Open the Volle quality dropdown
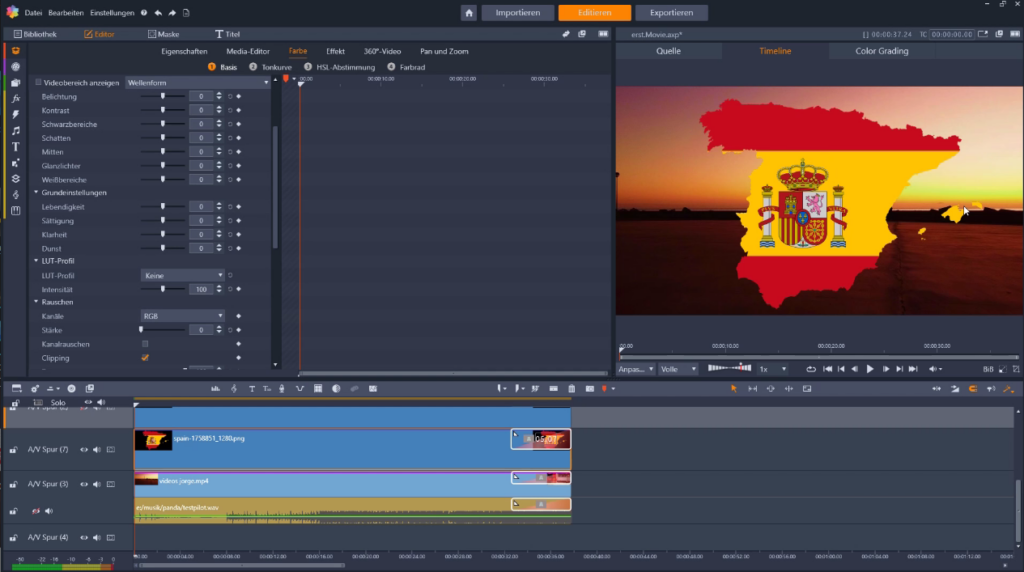Viewport: 1024px width, 572px height. point(678,370)
